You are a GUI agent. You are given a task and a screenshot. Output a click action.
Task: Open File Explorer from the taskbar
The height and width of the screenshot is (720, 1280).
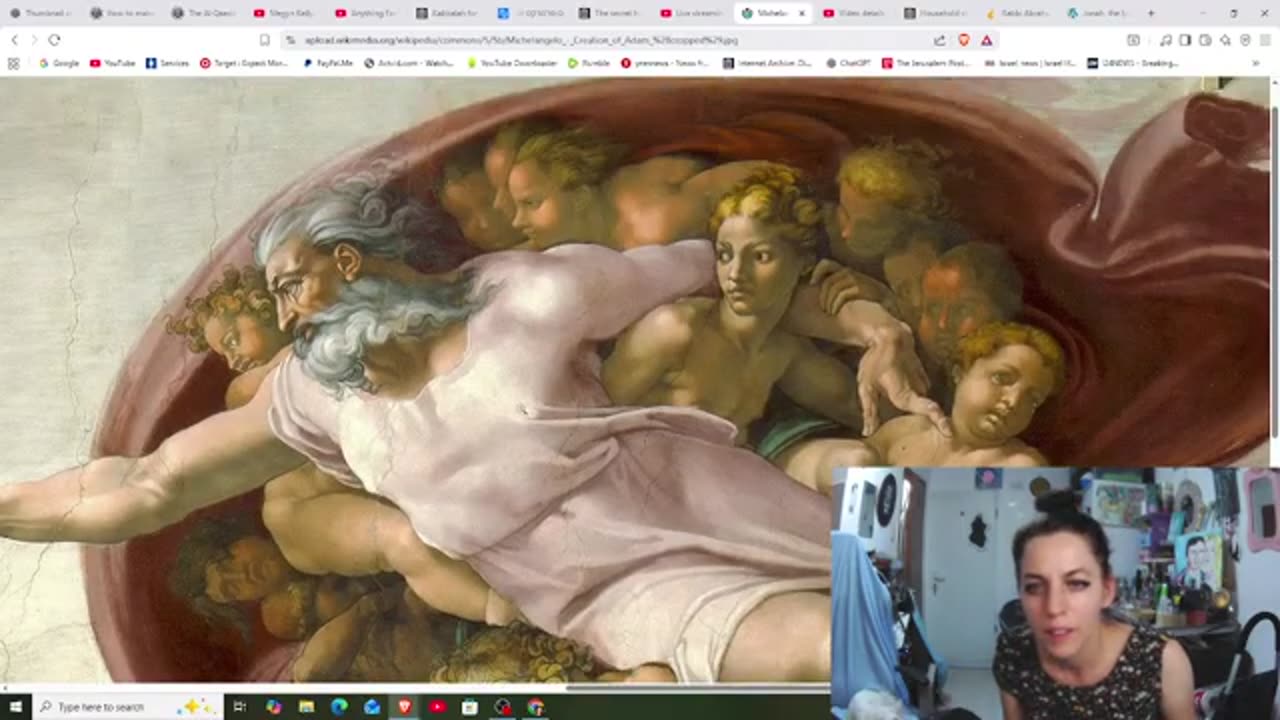306,707
